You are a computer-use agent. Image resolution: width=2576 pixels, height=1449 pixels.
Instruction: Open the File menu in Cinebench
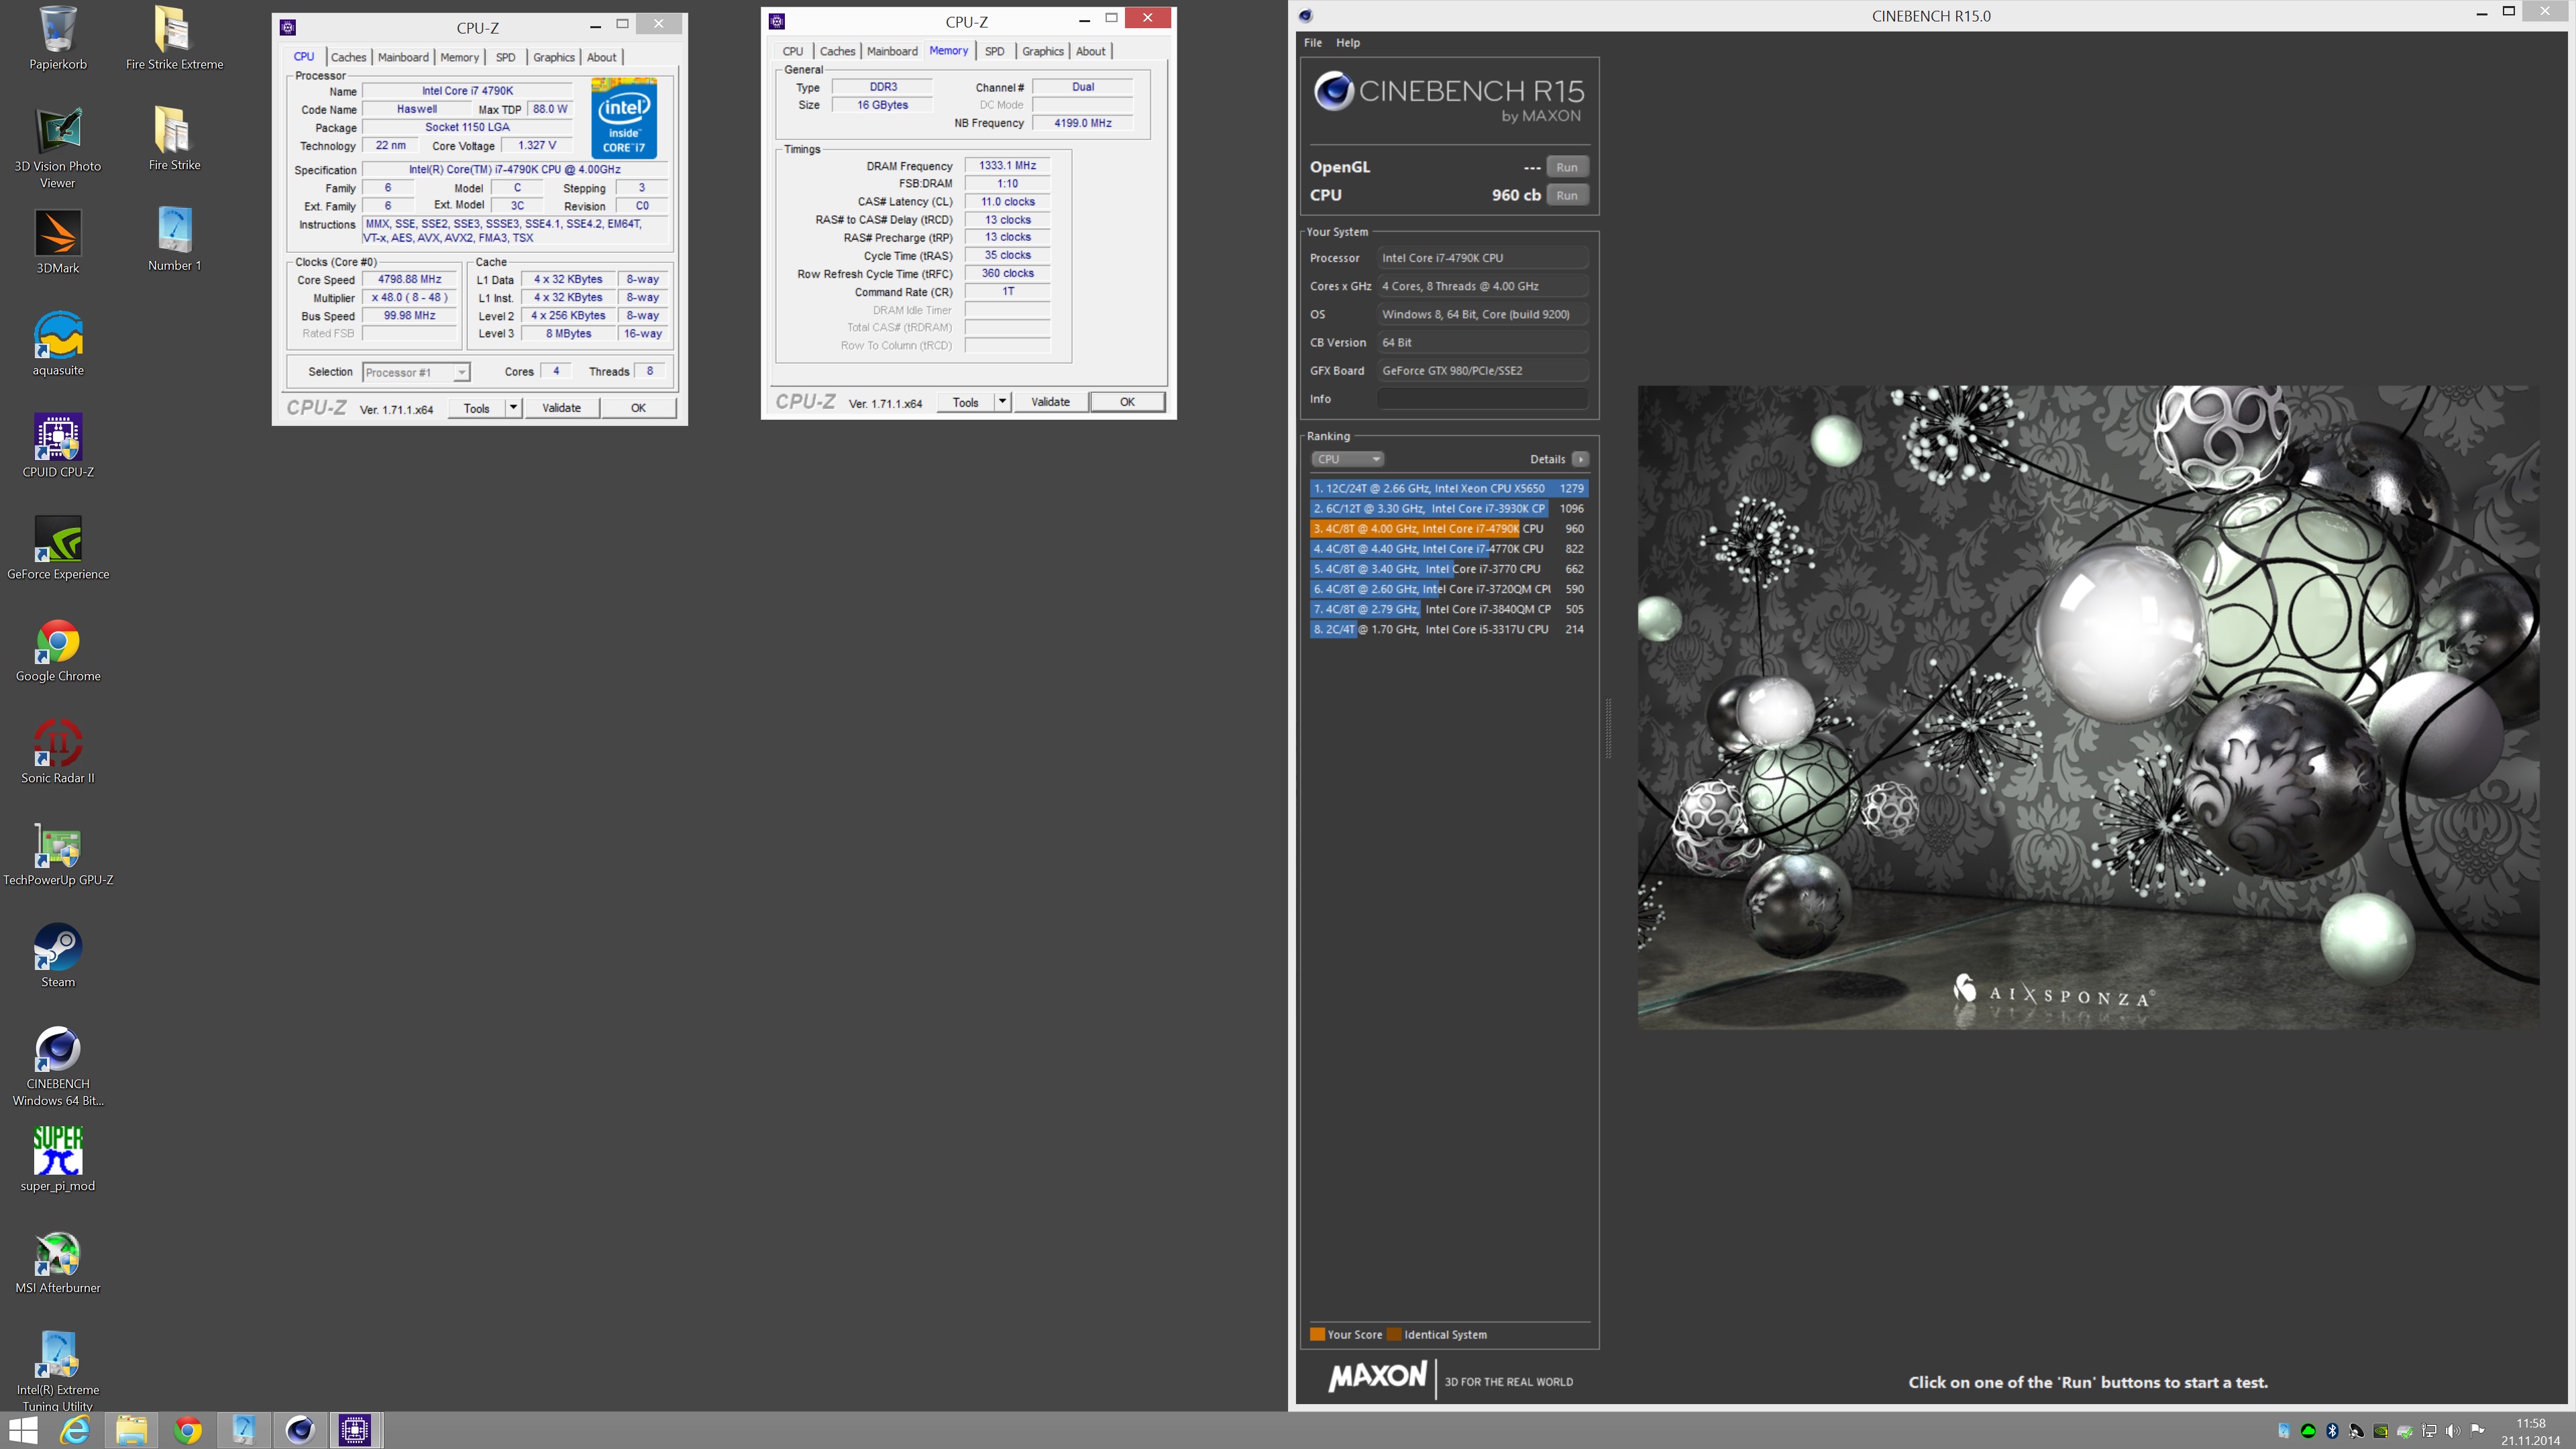click(x=1313, y=43)
